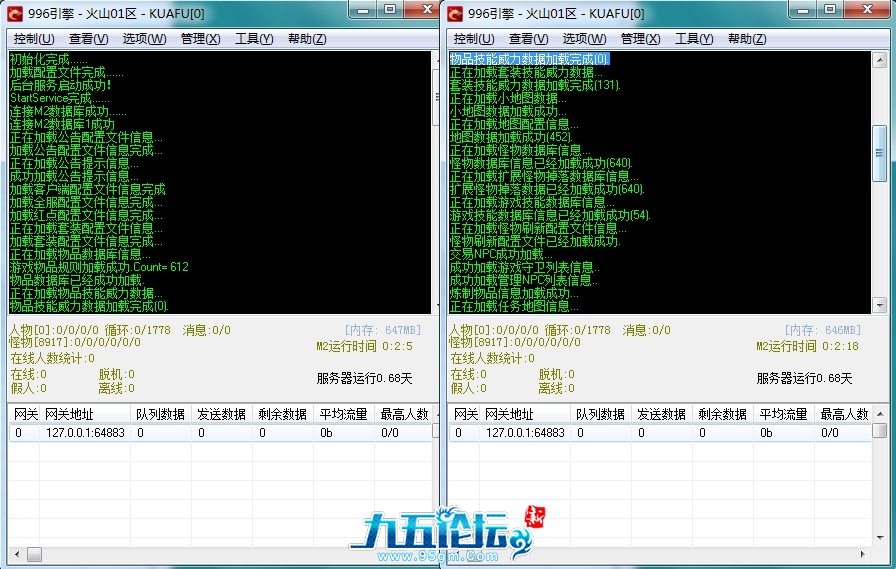The height and width of the screenshot is (569, 896).
Task: Click 发送数据 column header in right window
Action: pos(662,414)
